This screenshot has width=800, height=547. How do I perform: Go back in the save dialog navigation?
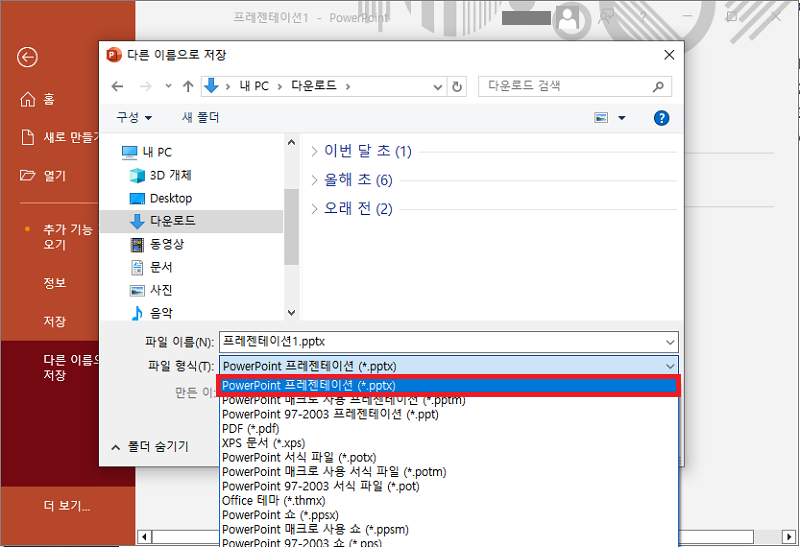pyautogui.click(x=117, y=86)
